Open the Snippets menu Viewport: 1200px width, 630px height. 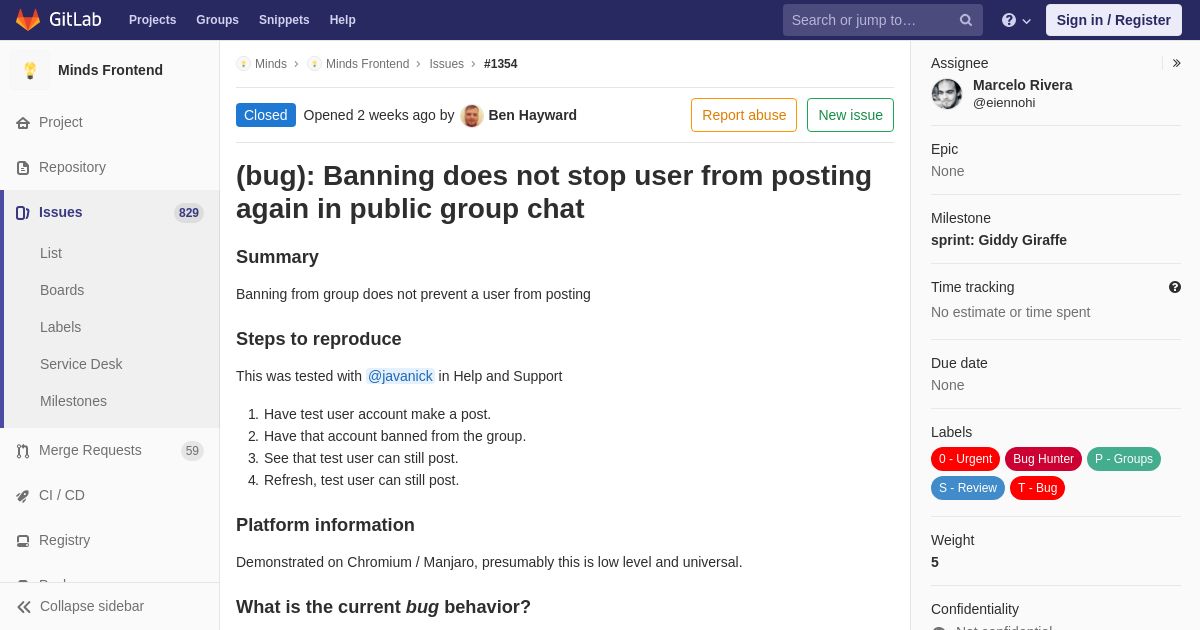[284, 20]
